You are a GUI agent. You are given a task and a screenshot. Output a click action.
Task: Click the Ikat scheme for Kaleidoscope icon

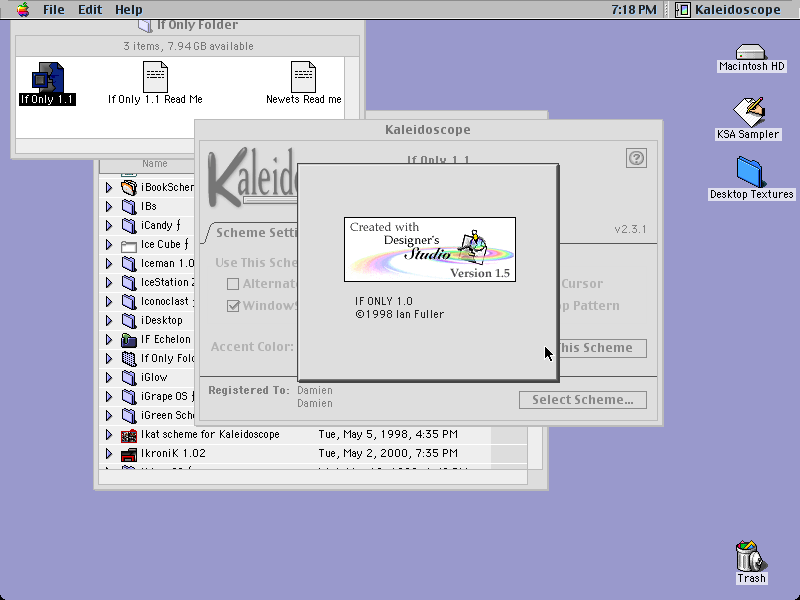(x=129, y=435)
